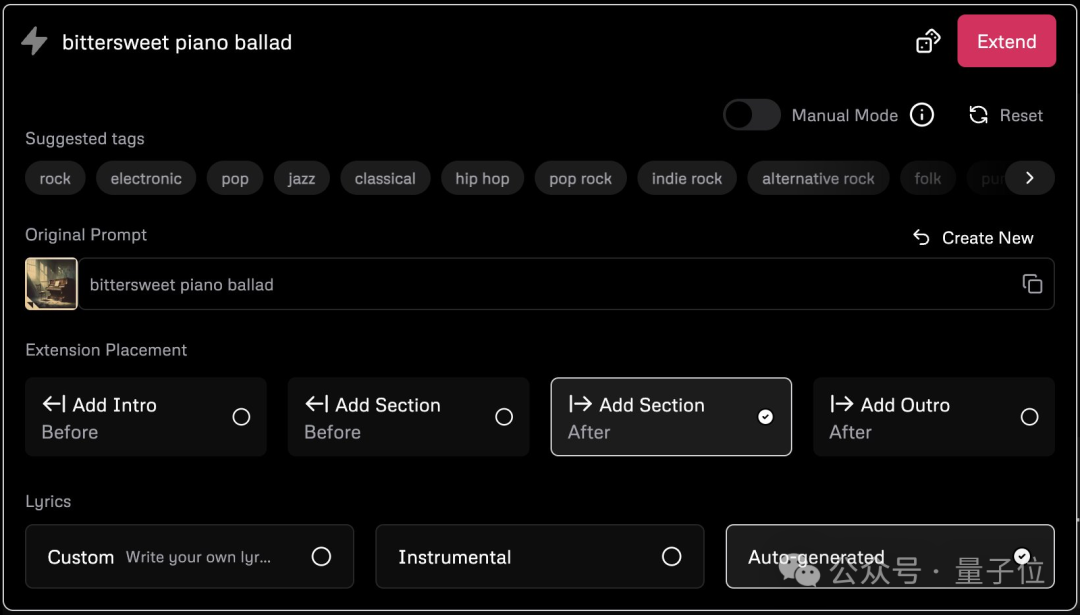The image size is (1080, 615).
Task: Copy the original prompt with copy icon
Action: pyautogui.click(x=1032, y=284)
